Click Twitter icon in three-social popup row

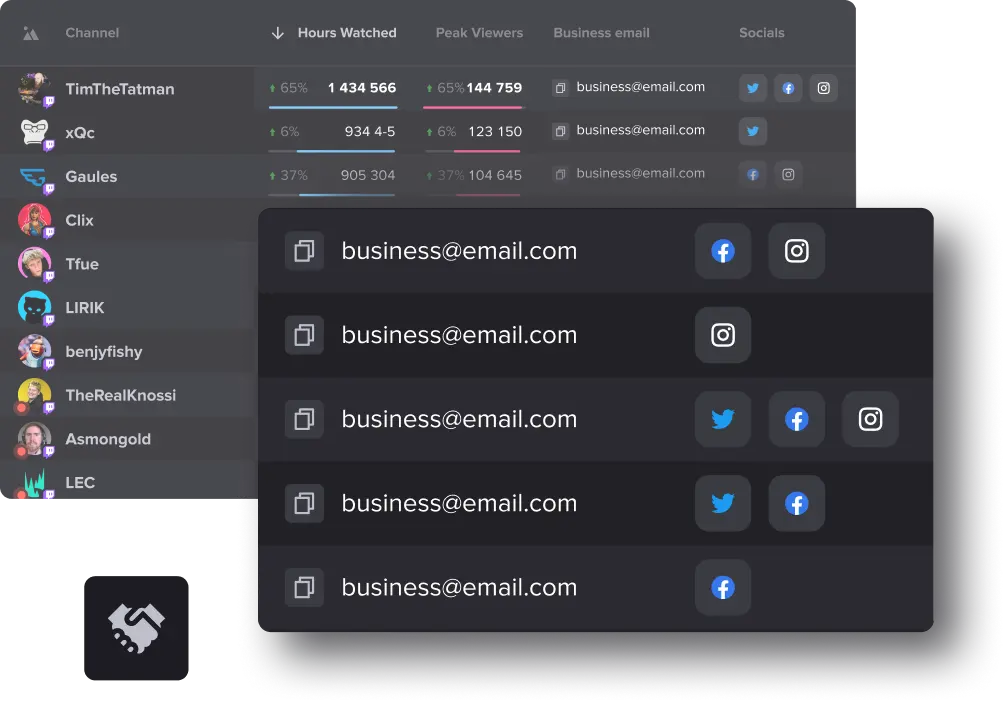[722, 419]
